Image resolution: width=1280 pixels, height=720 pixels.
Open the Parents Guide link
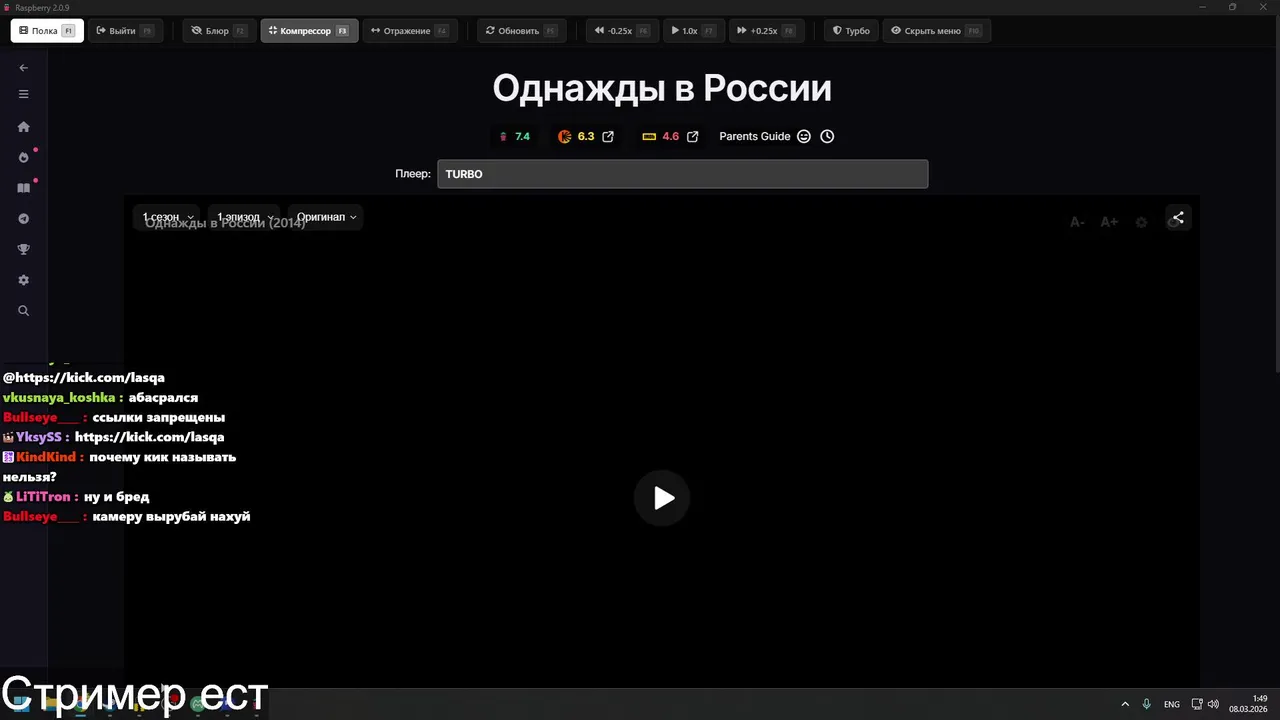pos(755,136)
